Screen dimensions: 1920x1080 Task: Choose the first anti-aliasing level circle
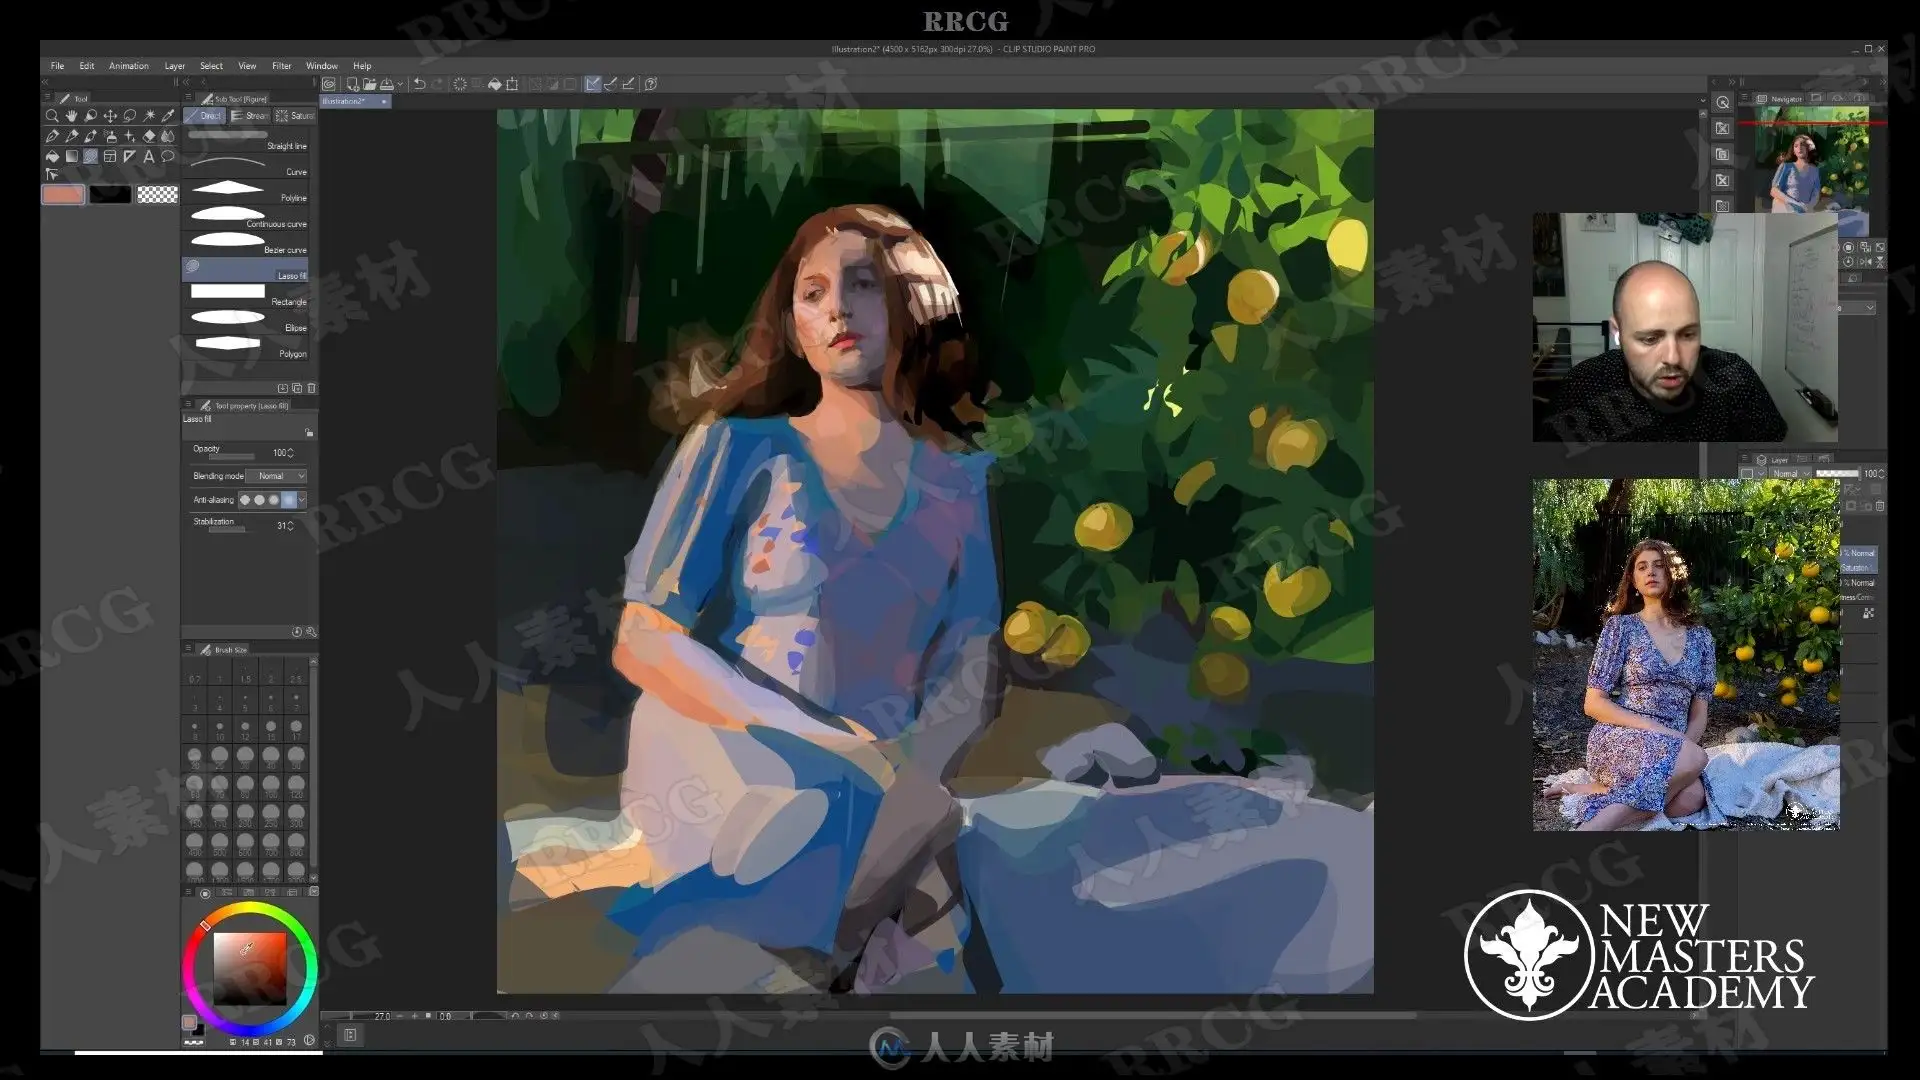(x=245, y=500)
